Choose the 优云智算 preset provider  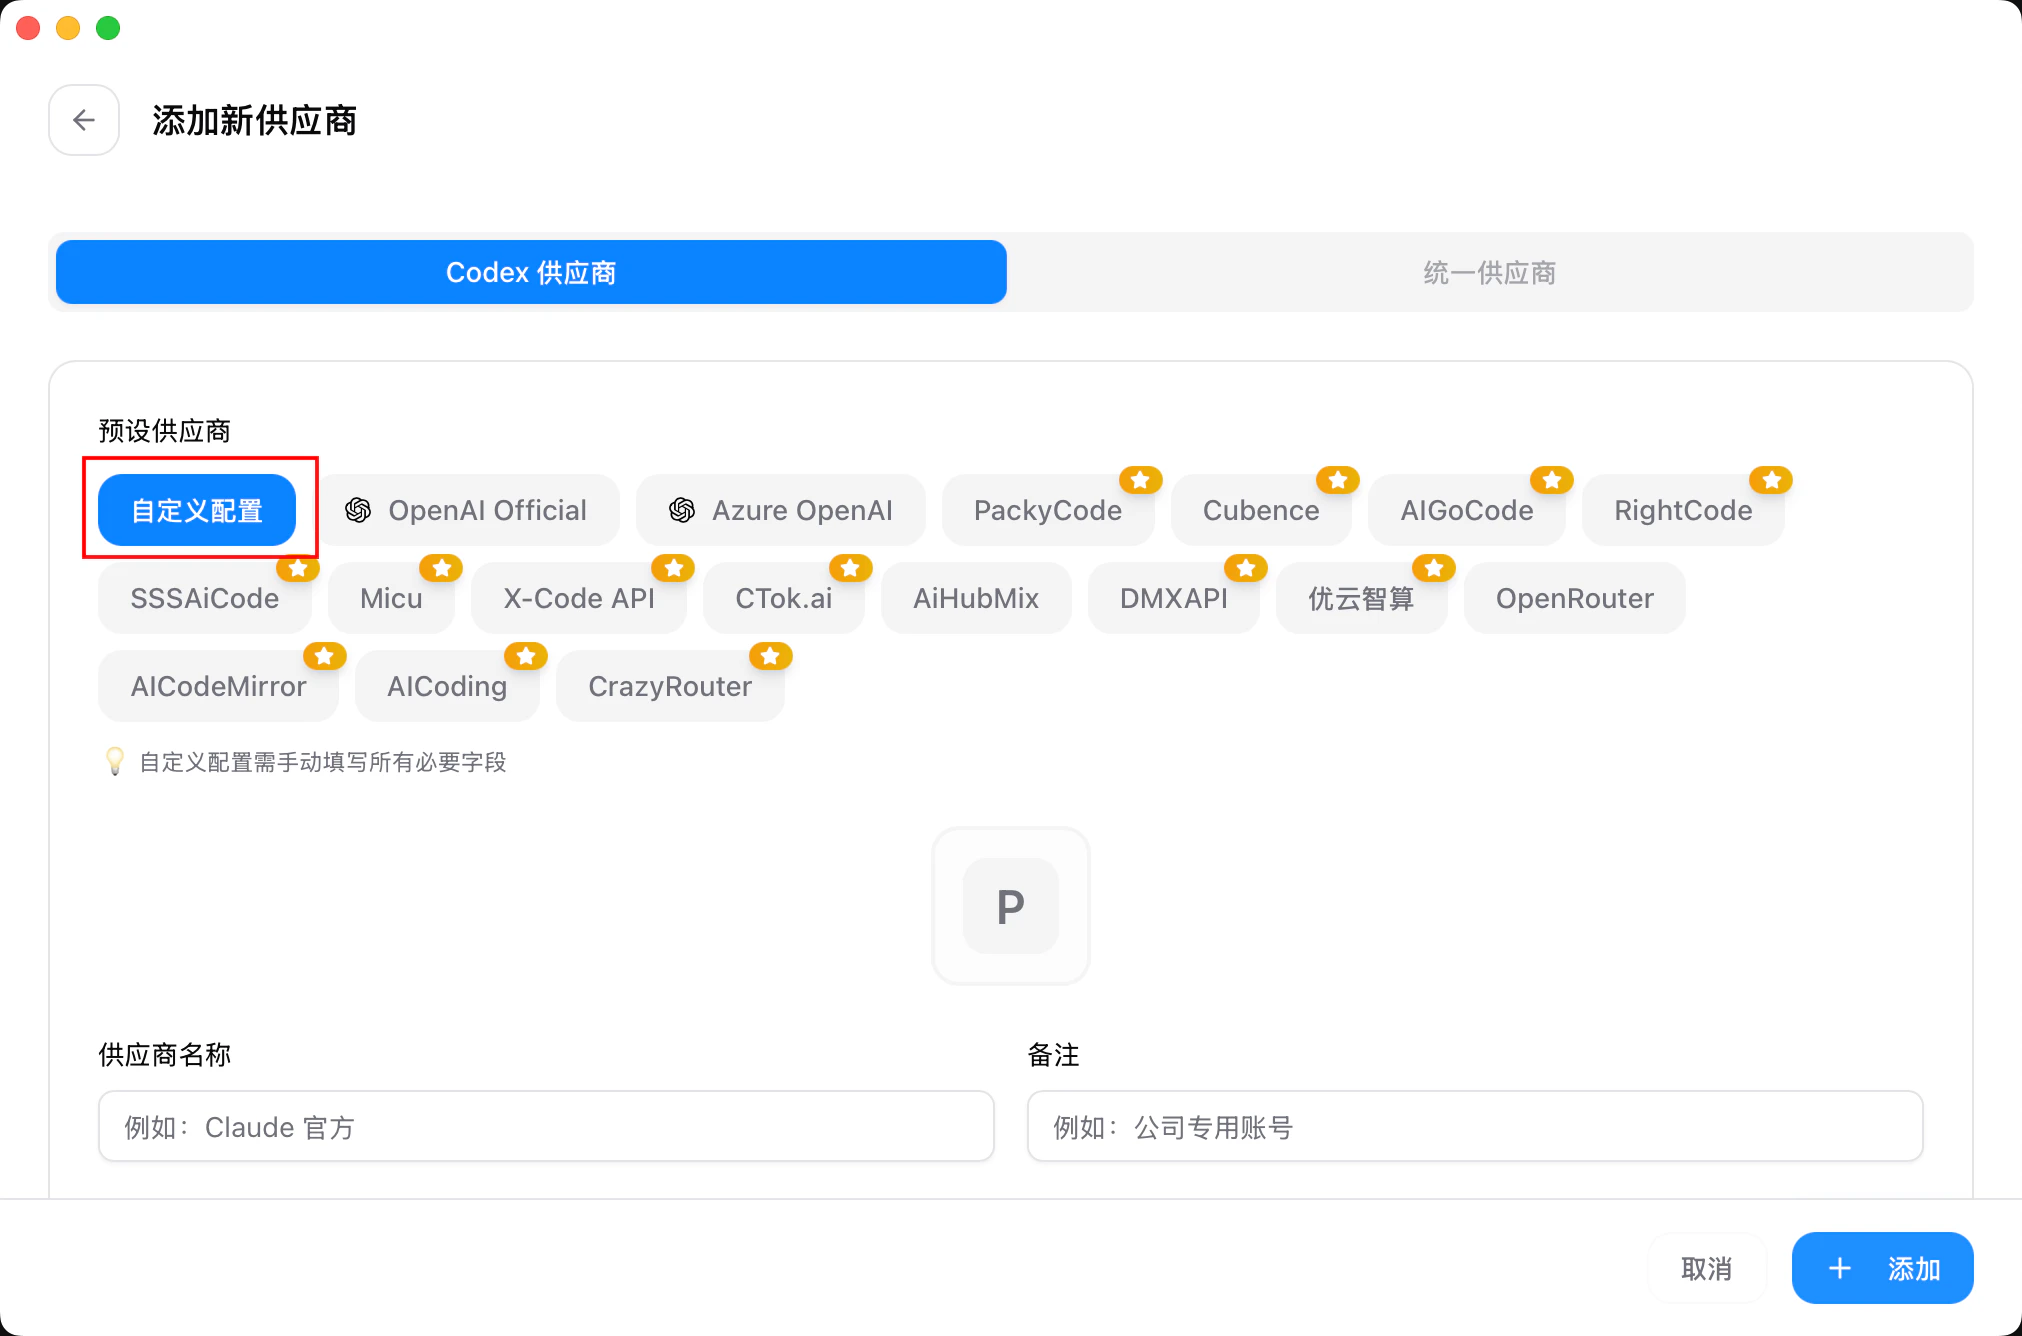(1360, 598)
